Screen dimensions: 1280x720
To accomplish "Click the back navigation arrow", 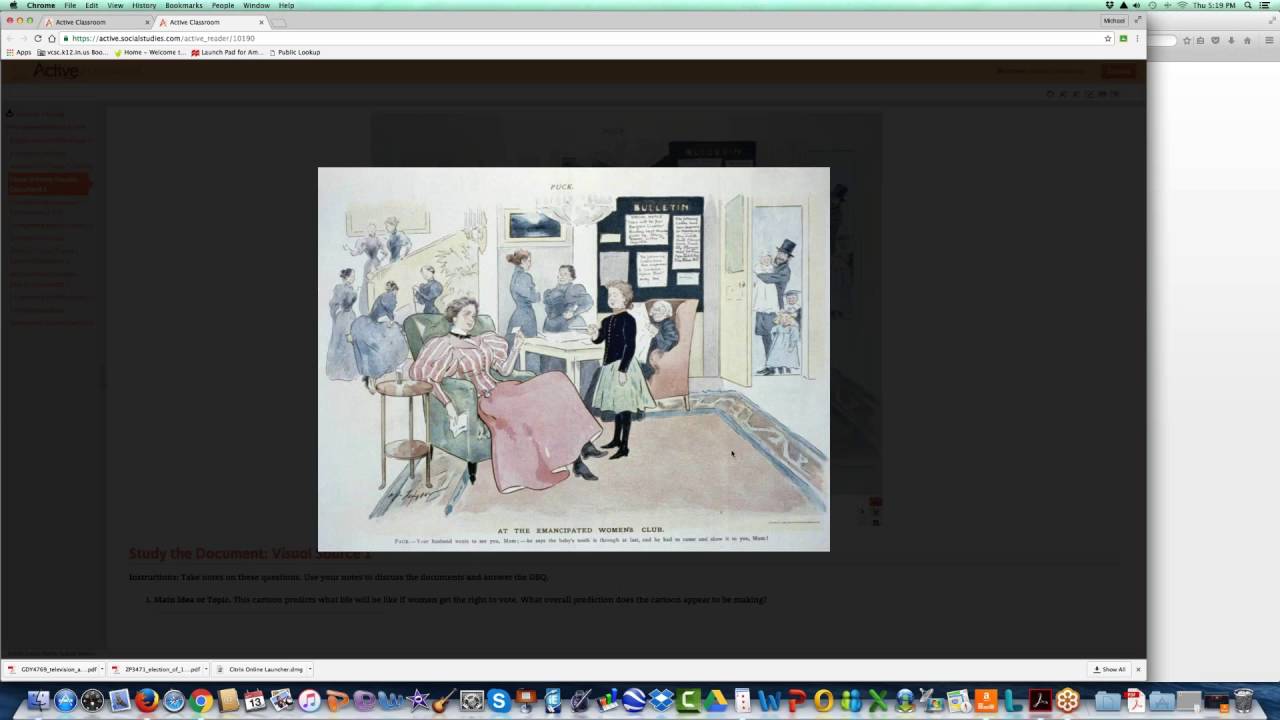I will (11, 38).
